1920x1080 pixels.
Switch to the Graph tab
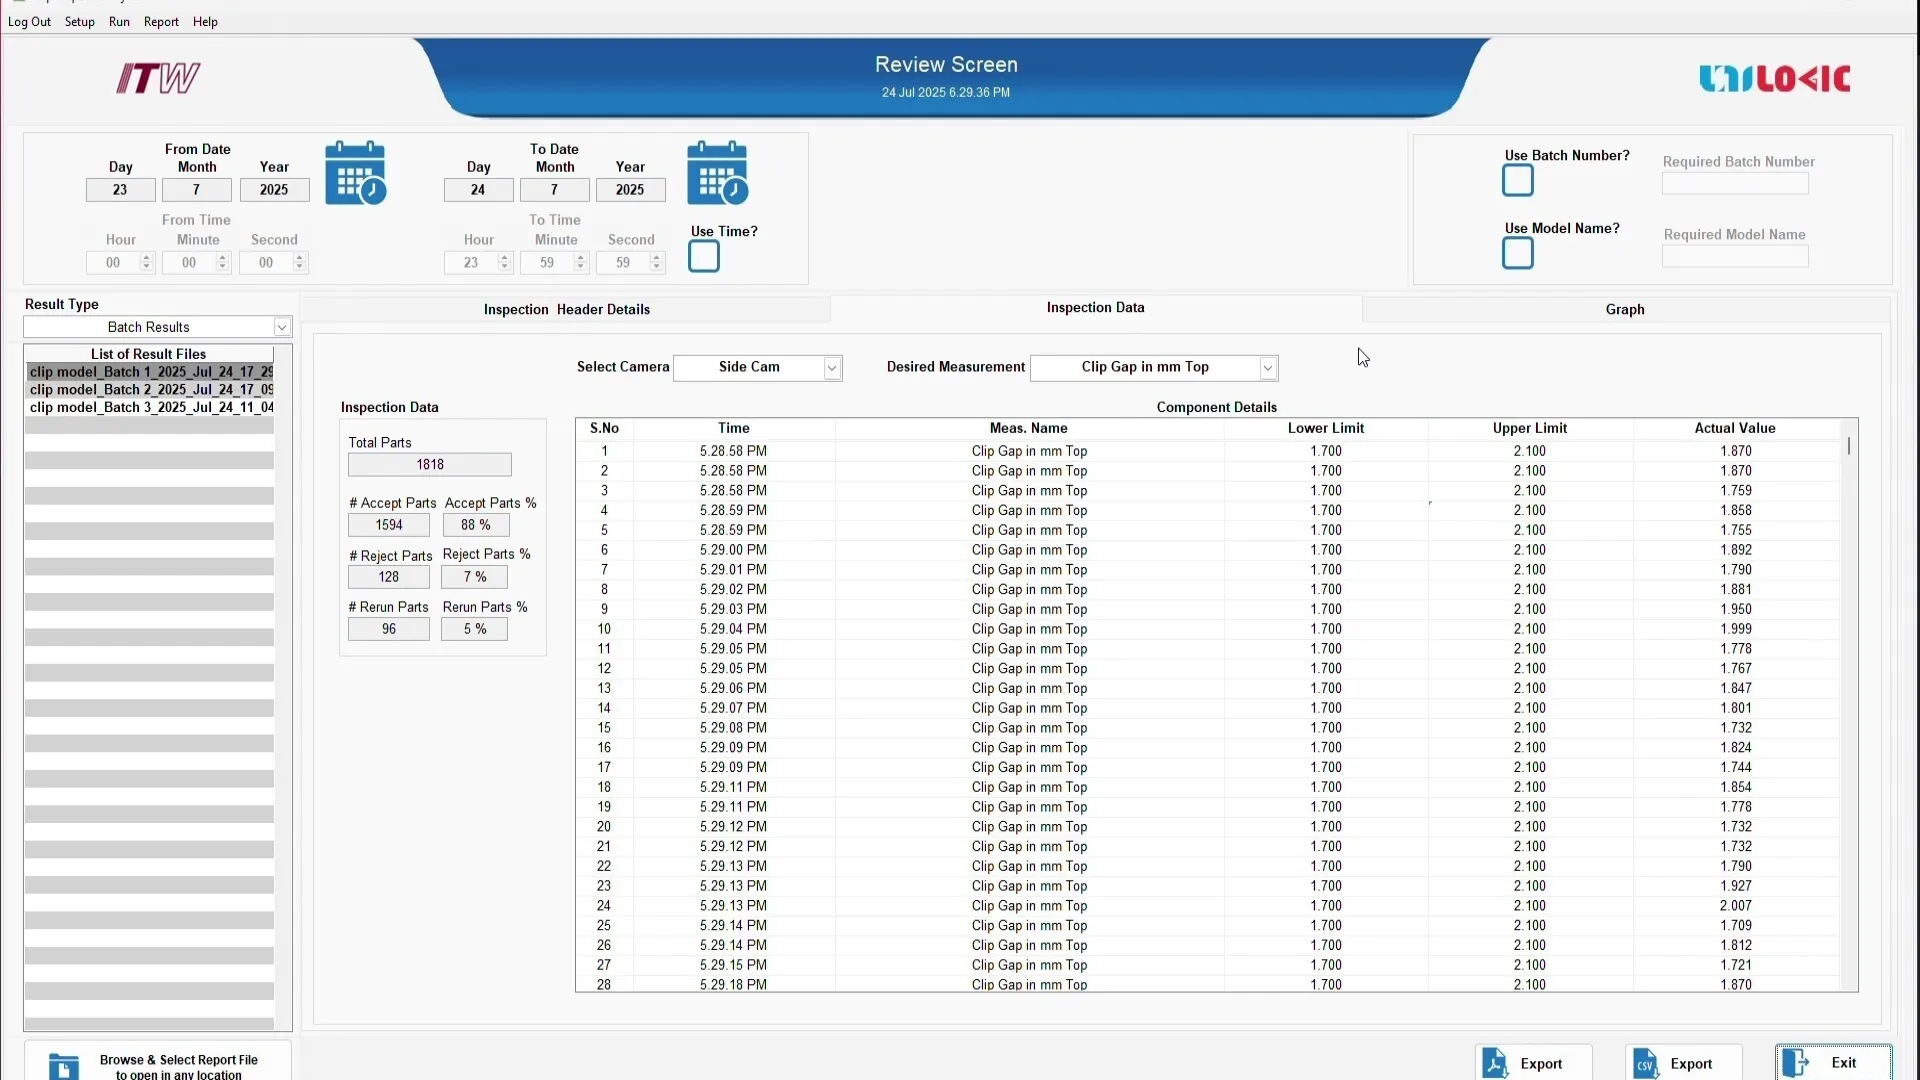click(1624, 309)
